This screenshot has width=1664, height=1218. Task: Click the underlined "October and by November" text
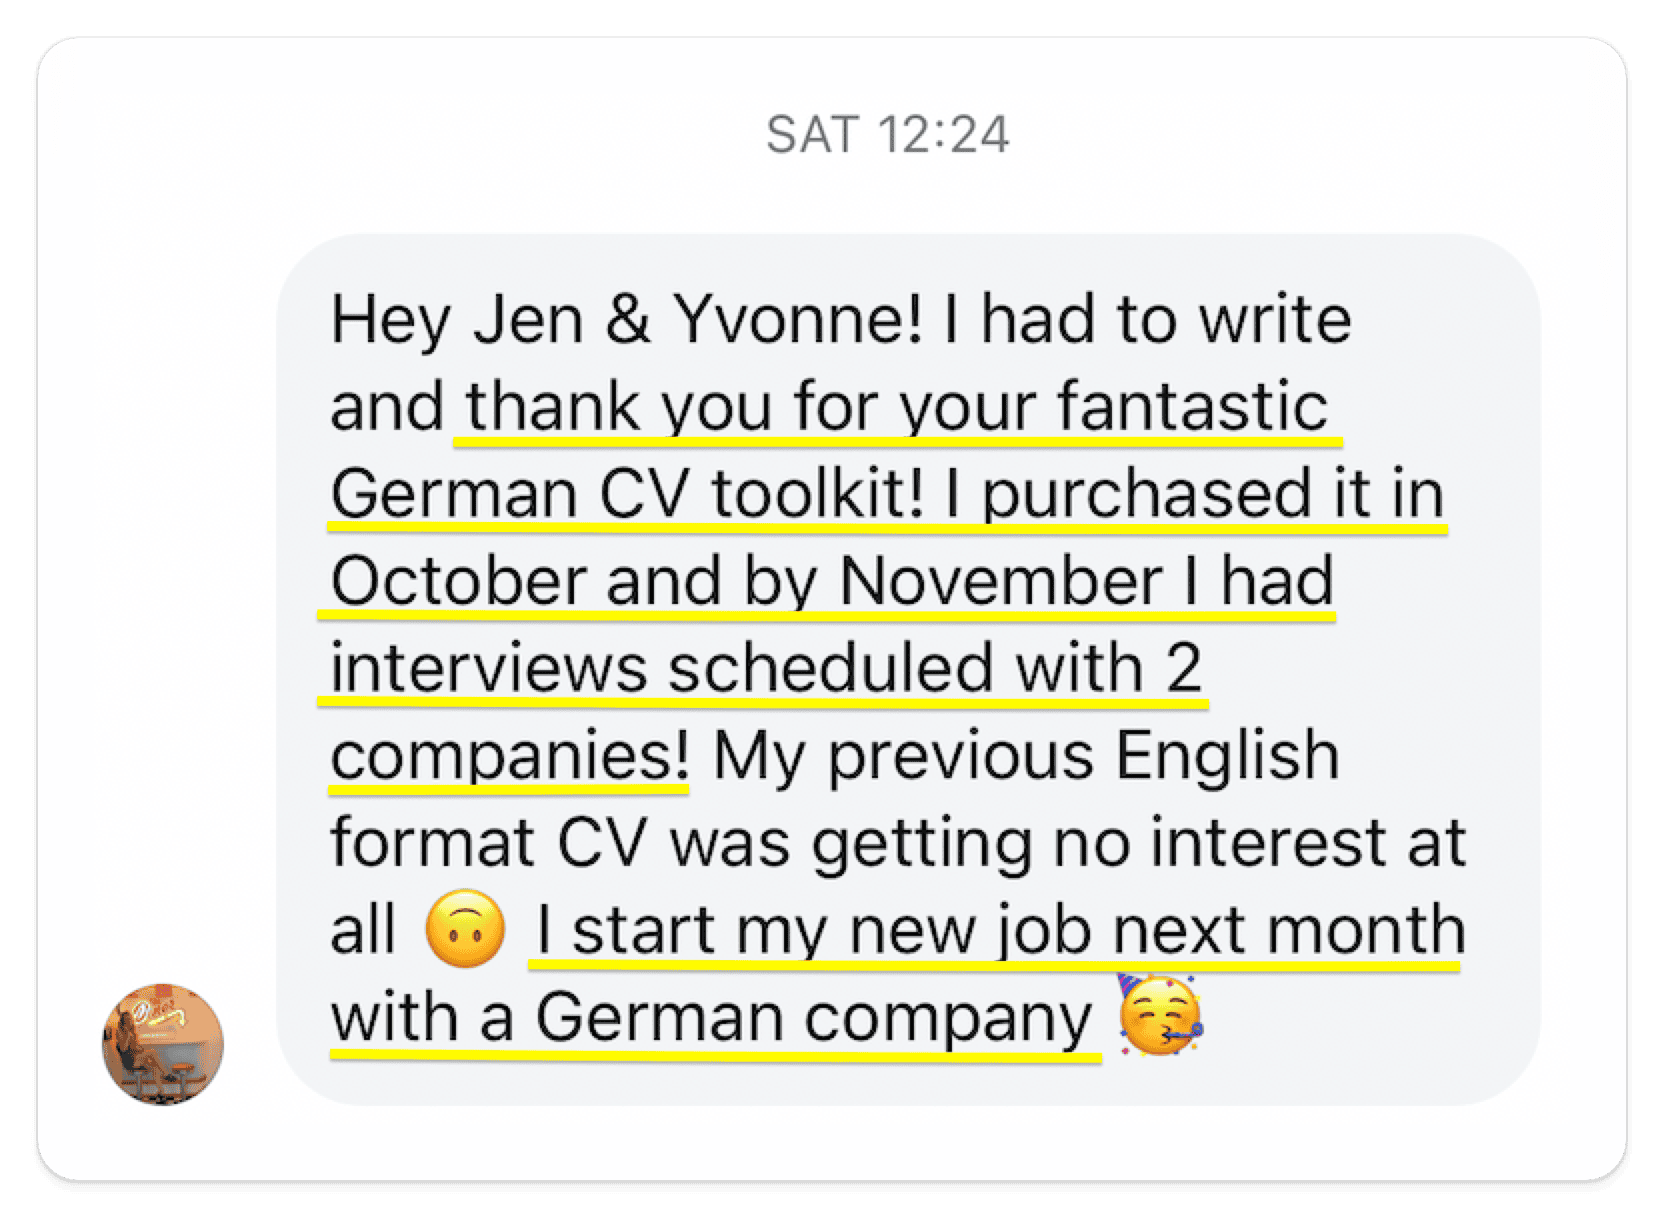747,581
